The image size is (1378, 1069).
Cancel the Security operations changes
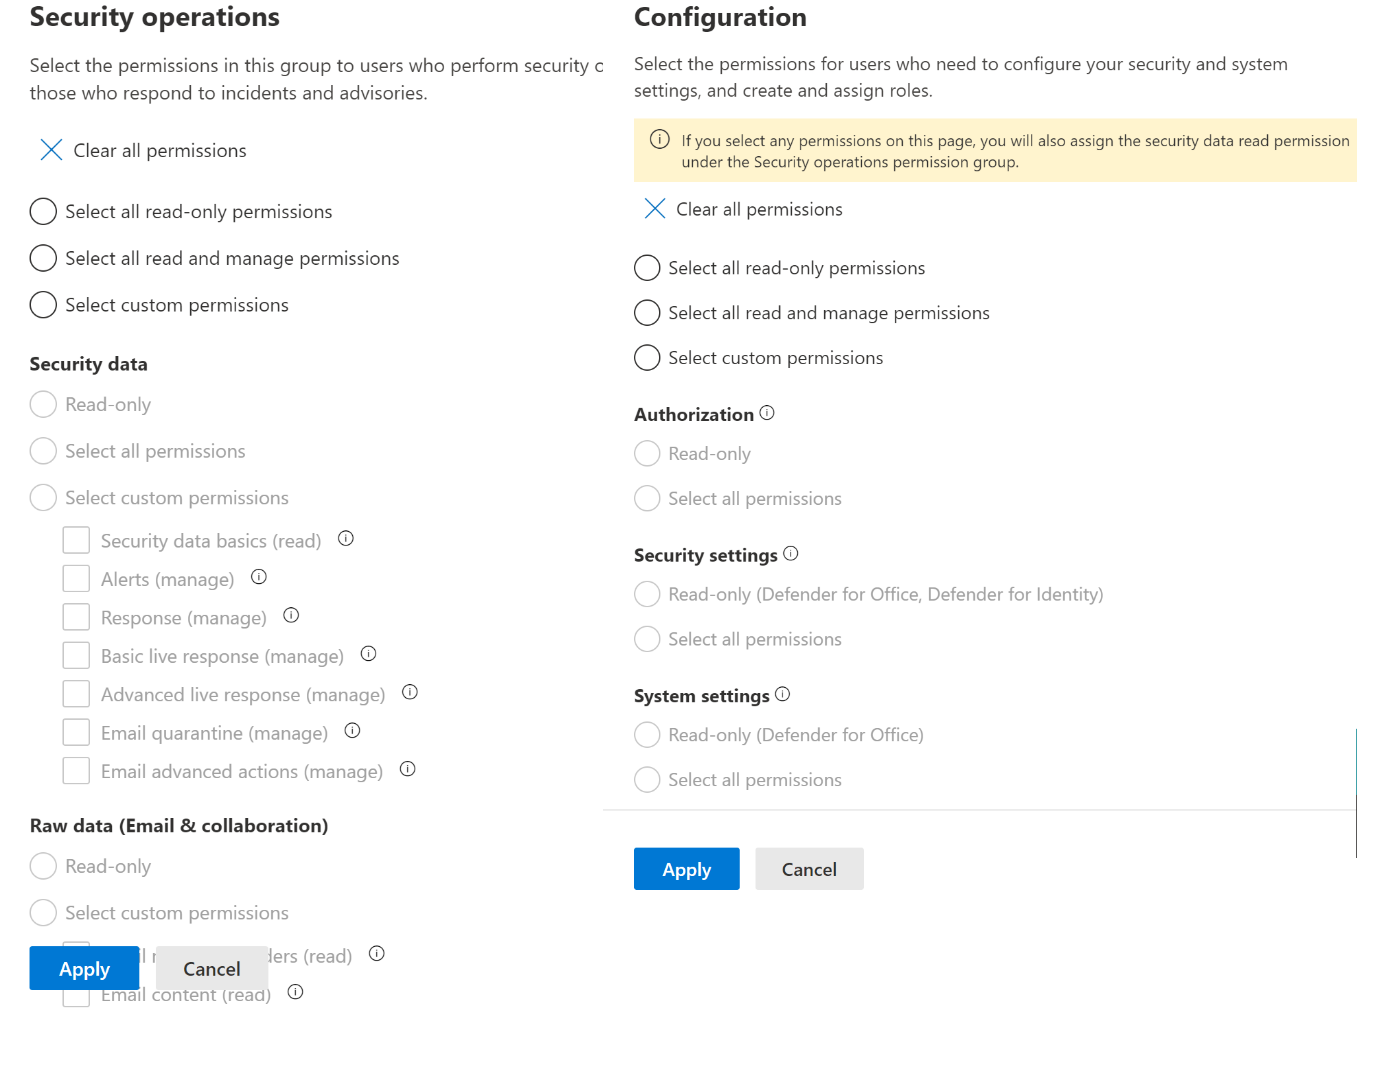[212, 969]
